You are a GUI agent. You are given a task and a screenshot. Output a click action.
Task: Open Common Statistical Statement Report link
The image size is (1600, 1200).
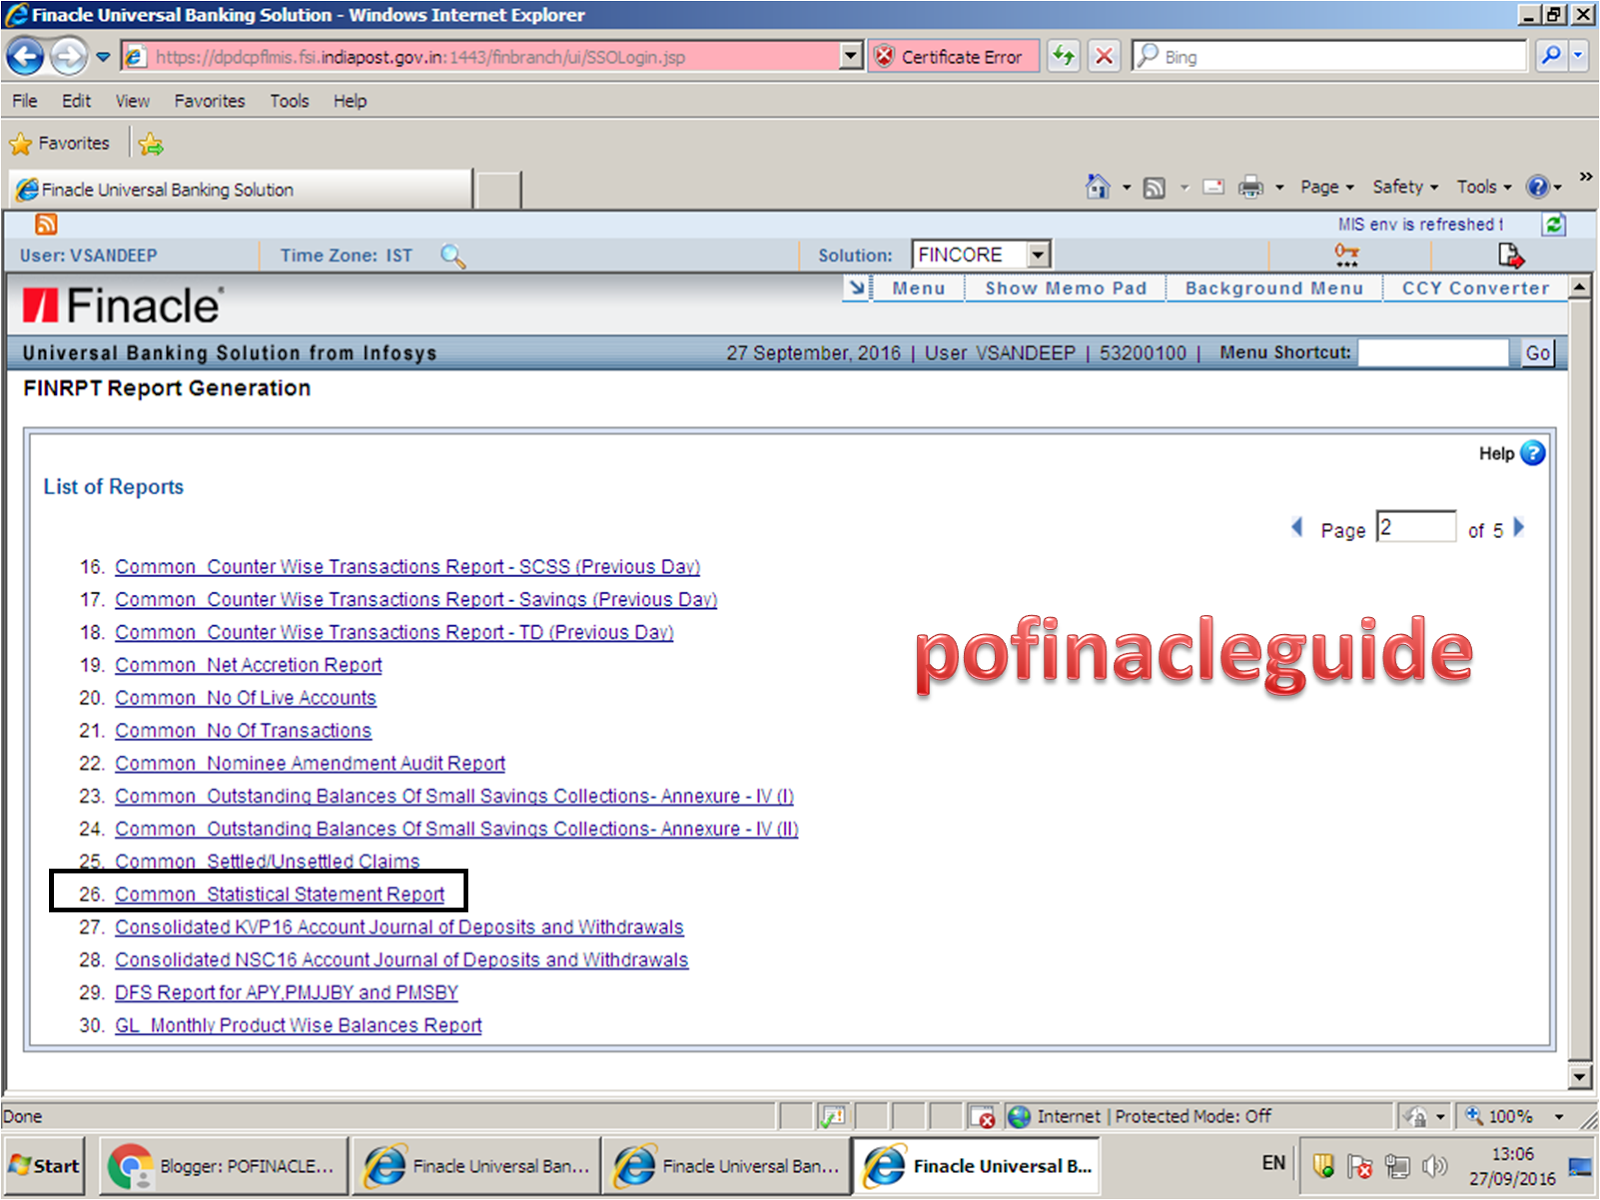(279, 894)
